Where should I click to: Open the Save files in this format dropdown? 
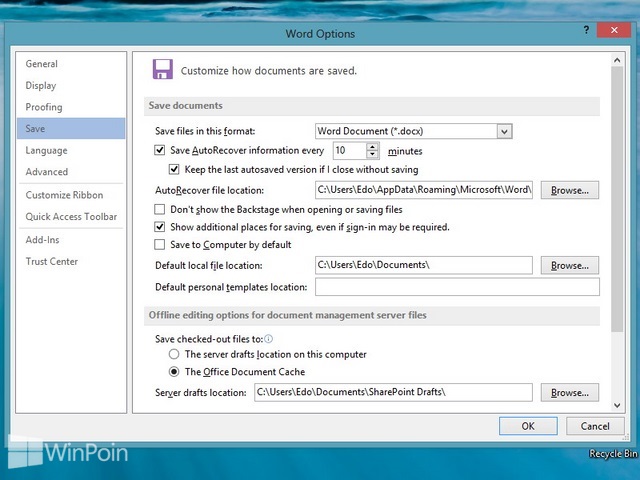504,131
